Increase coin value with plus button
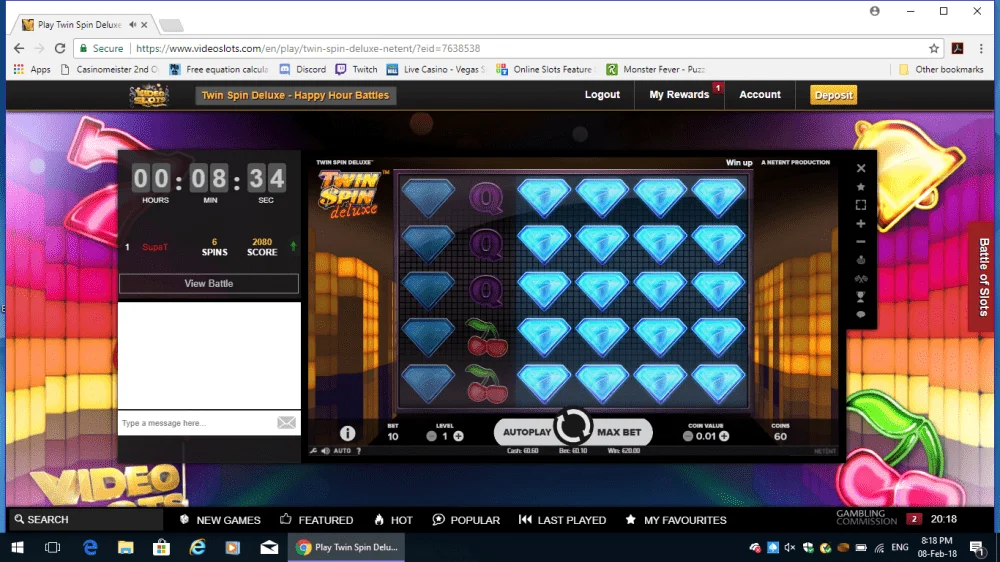 [x=724, y=436]
